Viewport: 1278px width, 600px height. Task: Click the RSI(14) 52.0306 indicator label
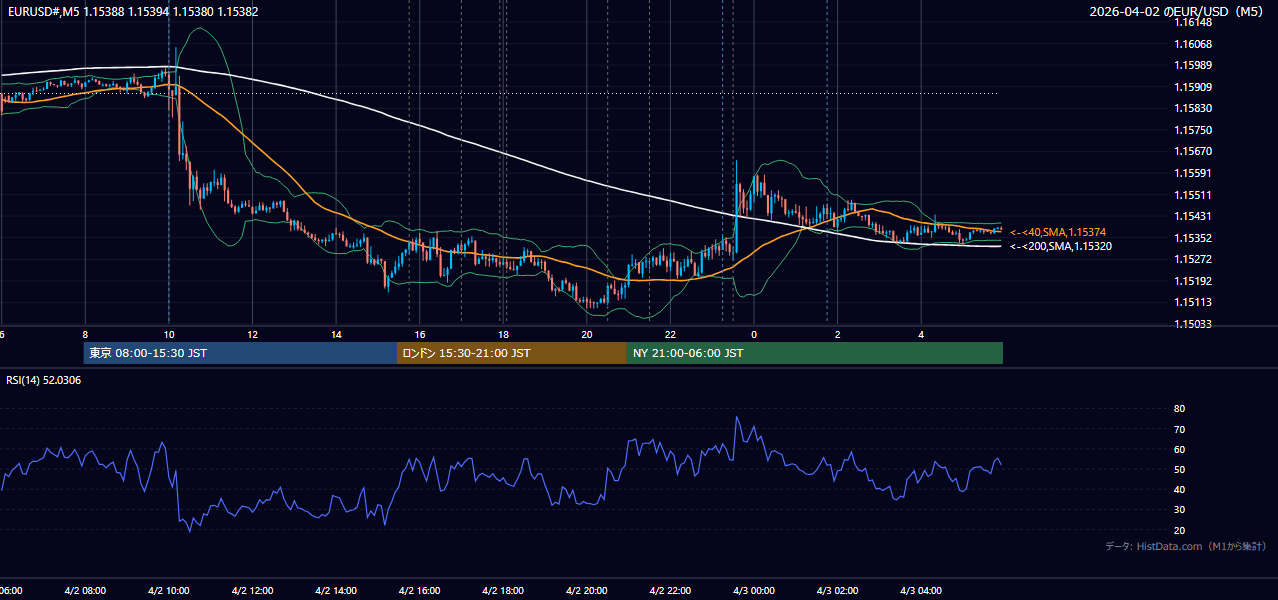tap(44, 380)
